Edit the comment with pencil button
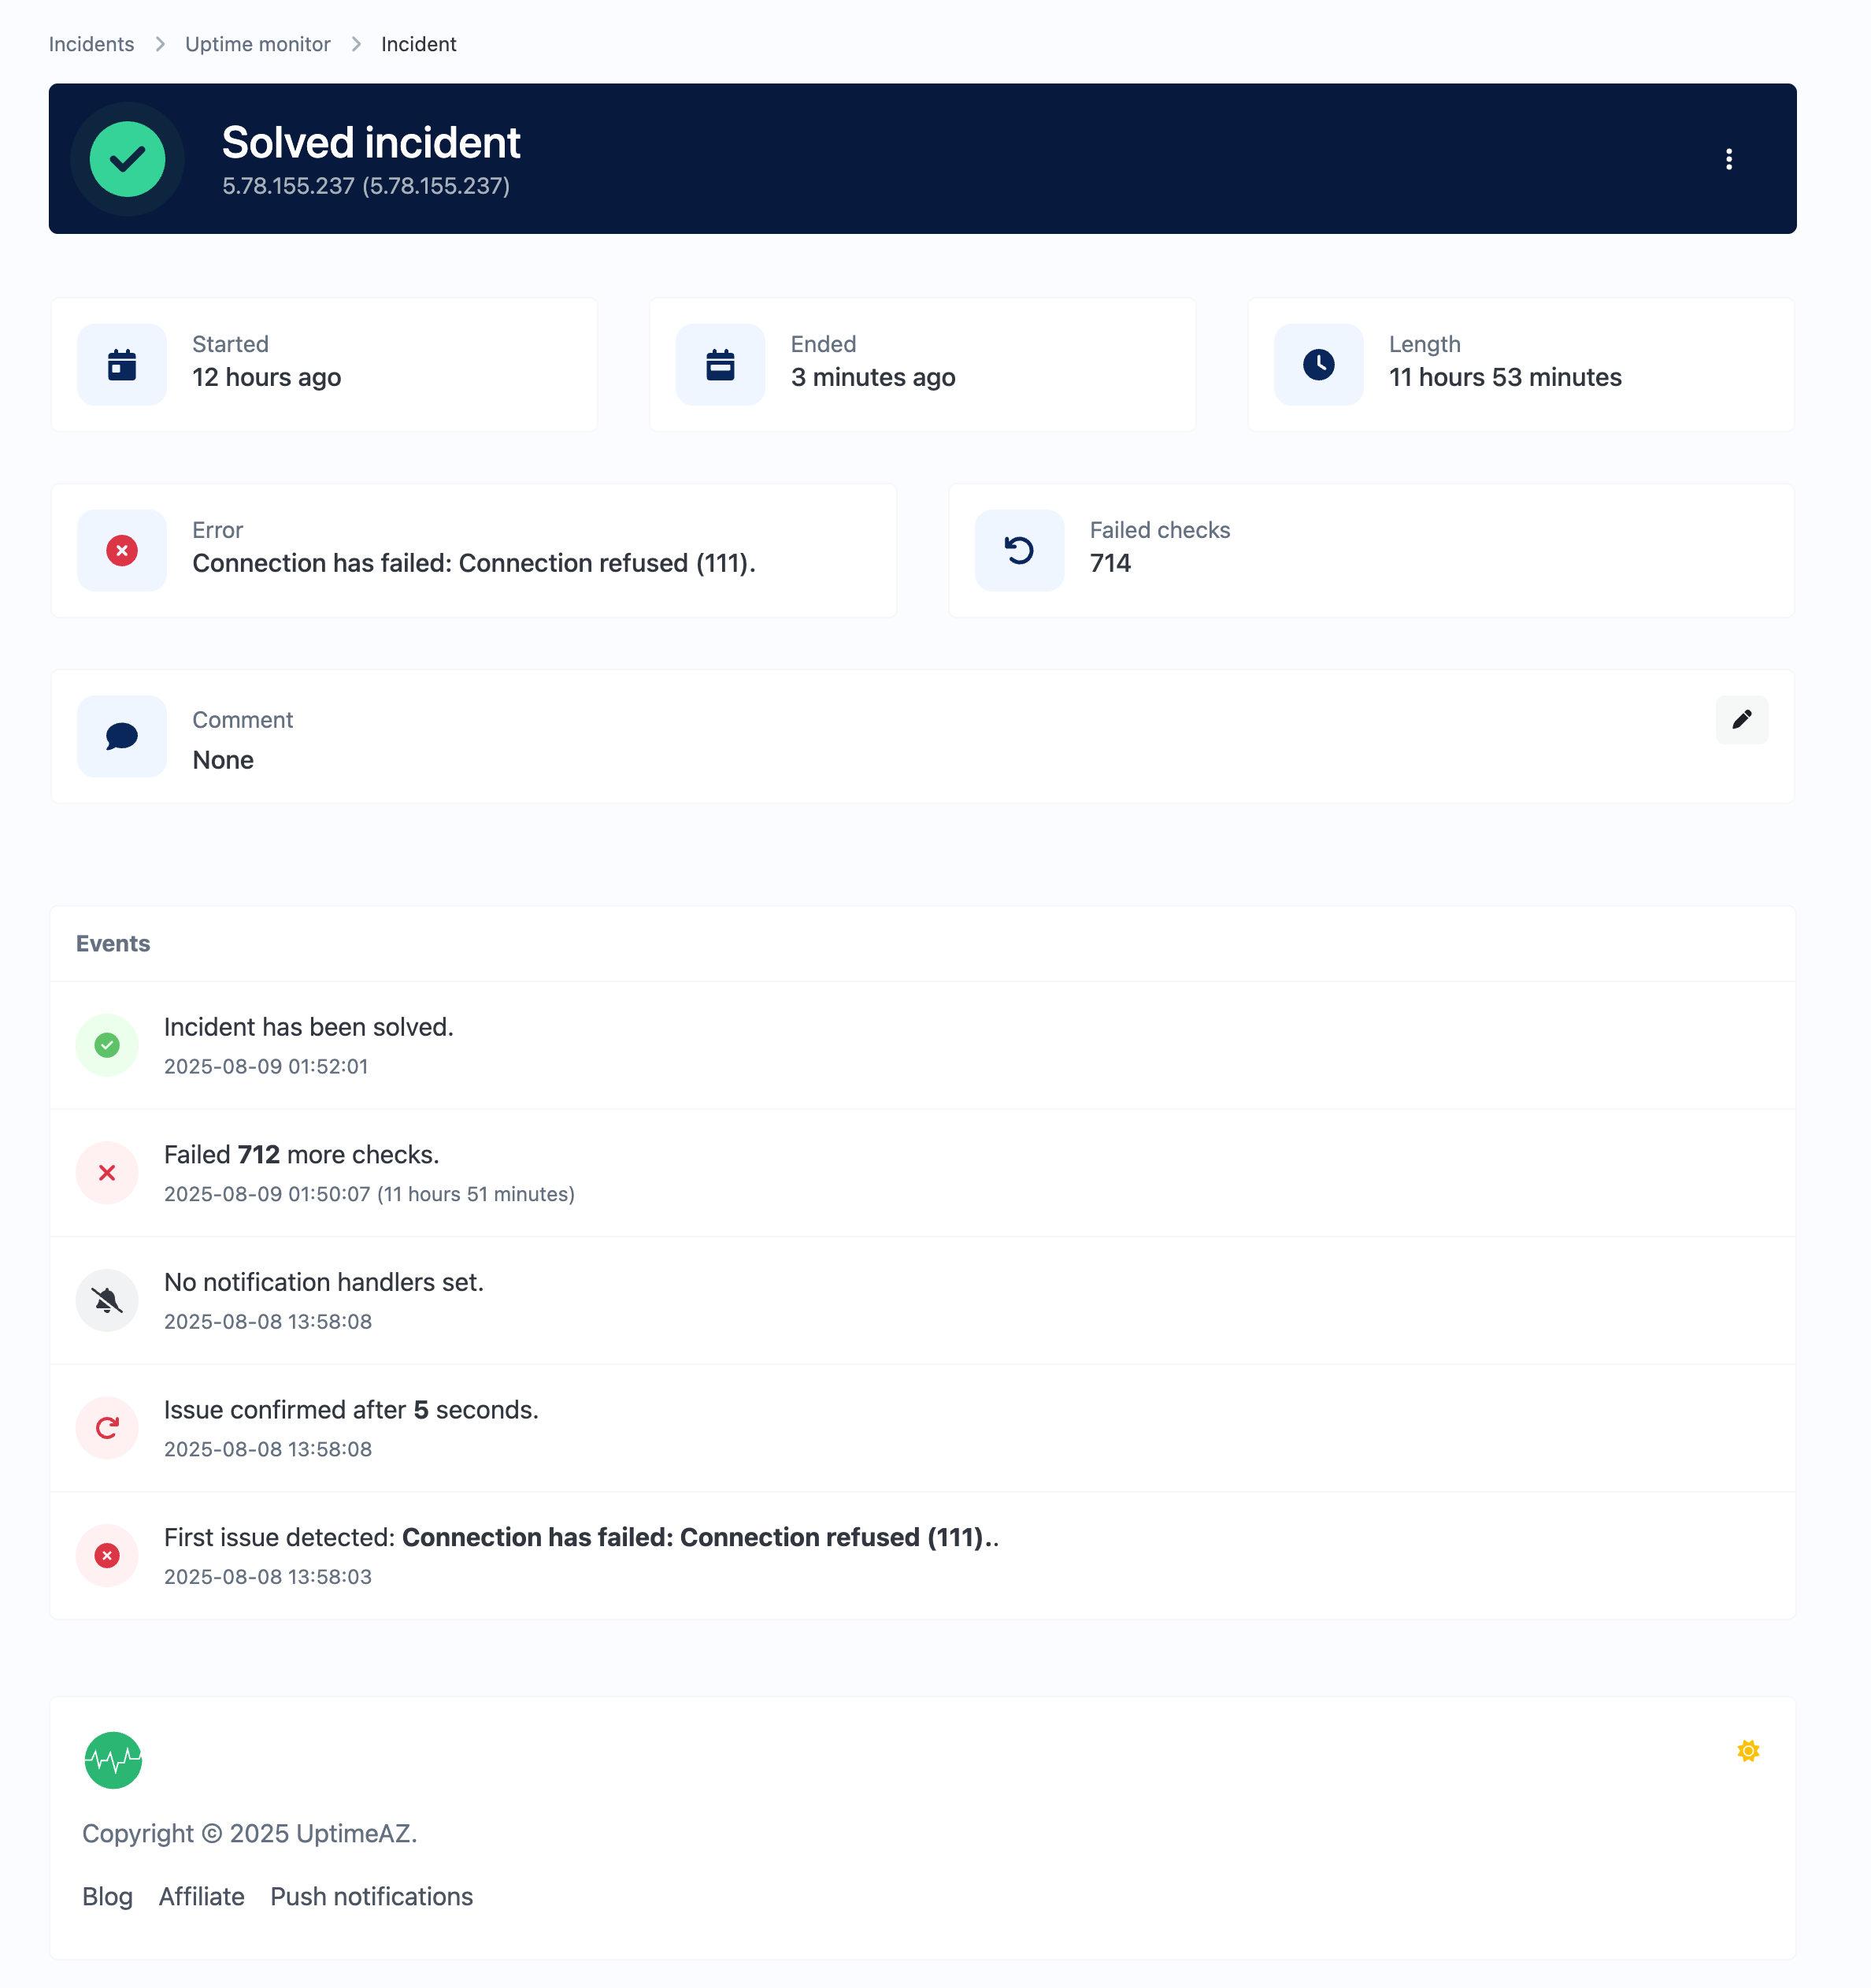The height and width of the screenshot is (1988, 1871). pyautogui.click(x=1741, y=719)
